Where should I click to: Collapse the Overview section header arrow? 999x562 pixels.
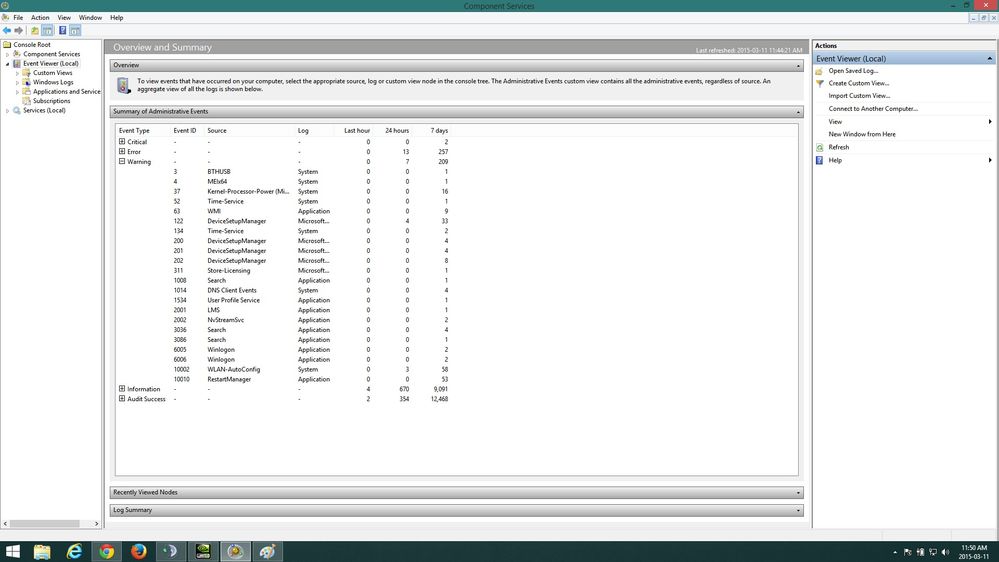(798, 66)
